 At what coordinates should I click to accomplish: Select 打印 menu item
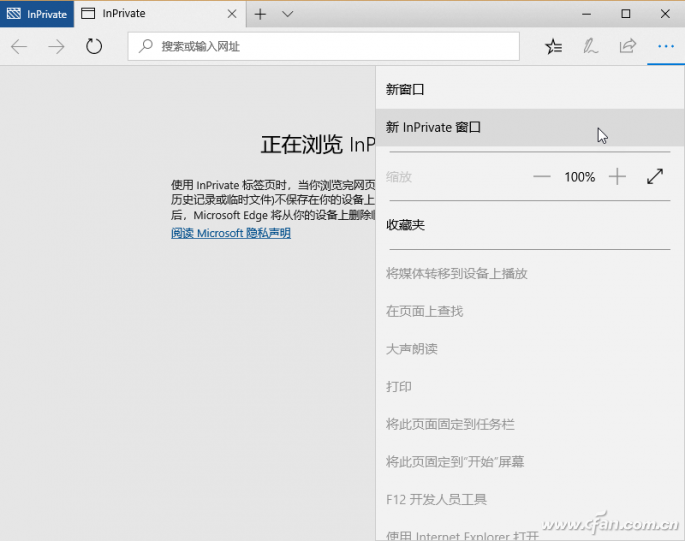pos(530,386)
